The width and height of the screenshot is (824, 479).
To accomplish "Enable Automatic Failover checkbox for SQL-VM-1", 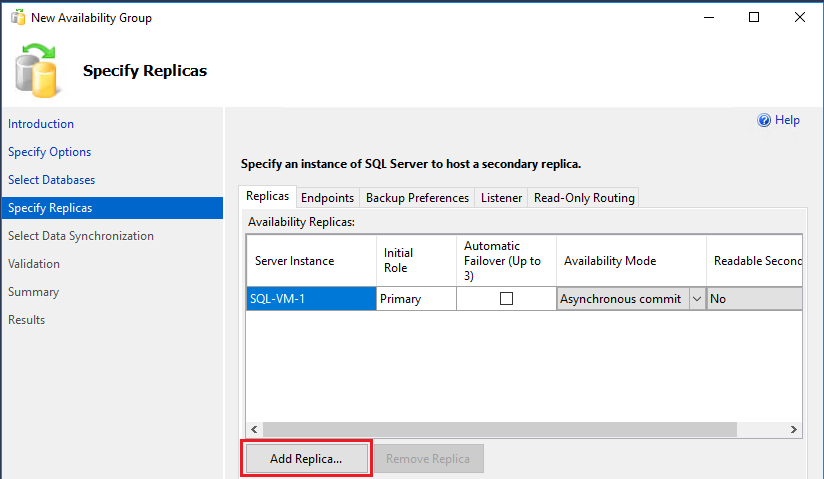I will [x=506, y=298].
